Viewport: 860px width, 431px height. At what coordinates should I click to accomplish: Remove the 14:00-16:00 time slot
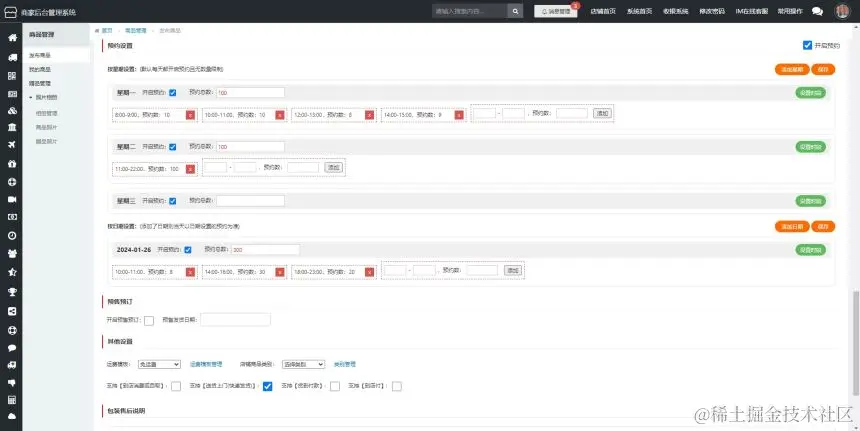(x=280, y=272)
